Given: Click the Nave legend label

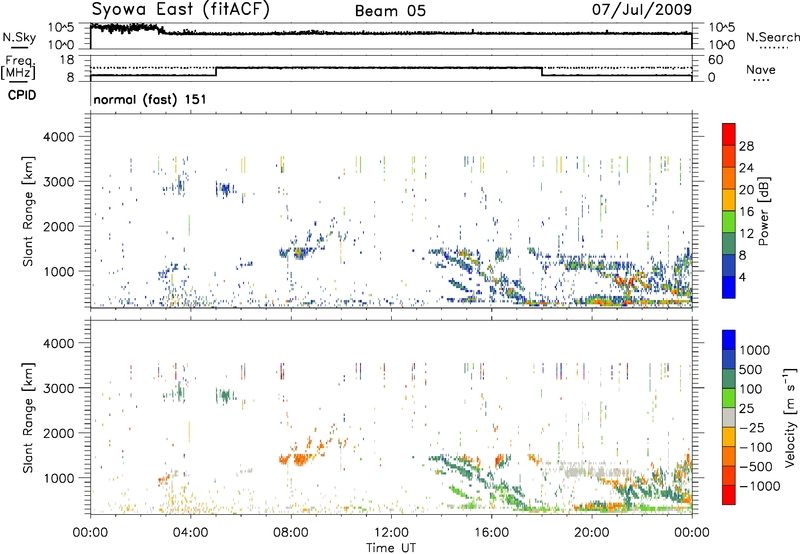Looking at the screenshot, I should pyautogui.click(x=761, y=69).
